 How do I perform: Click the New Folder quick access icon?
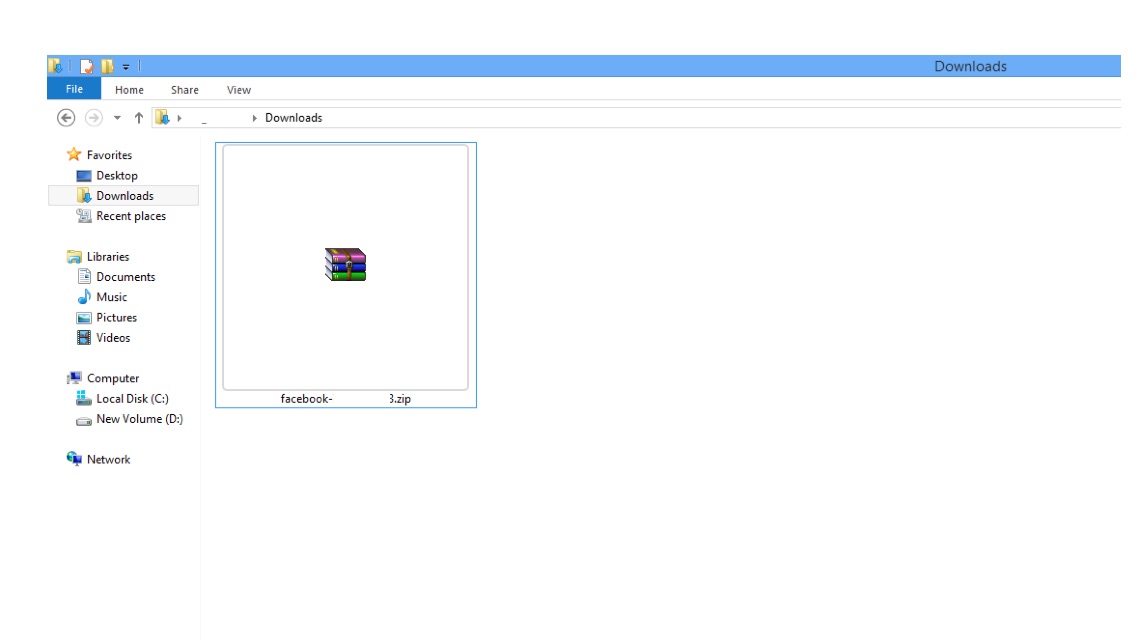(x=107, y=66)
